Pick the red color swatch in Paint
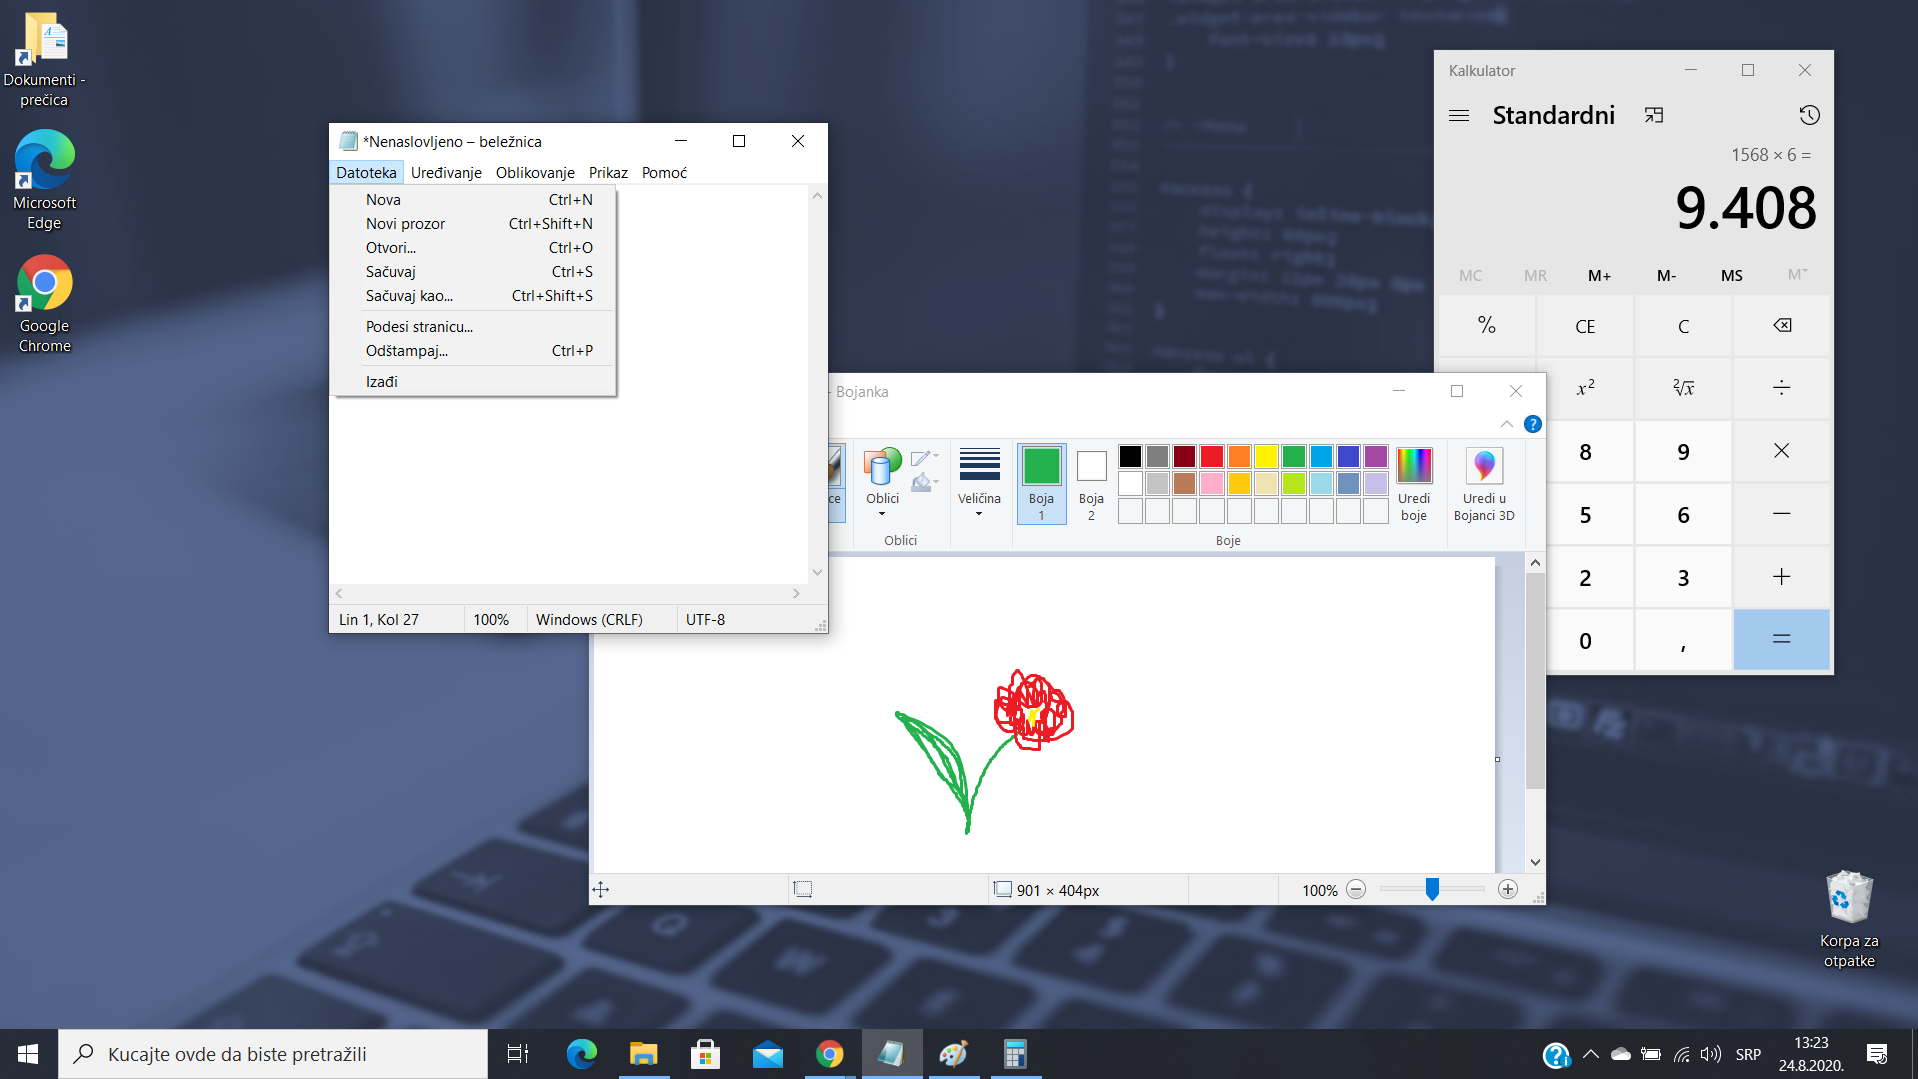The height and width of the screenshot is (1079, 1918). [1211, 457]
